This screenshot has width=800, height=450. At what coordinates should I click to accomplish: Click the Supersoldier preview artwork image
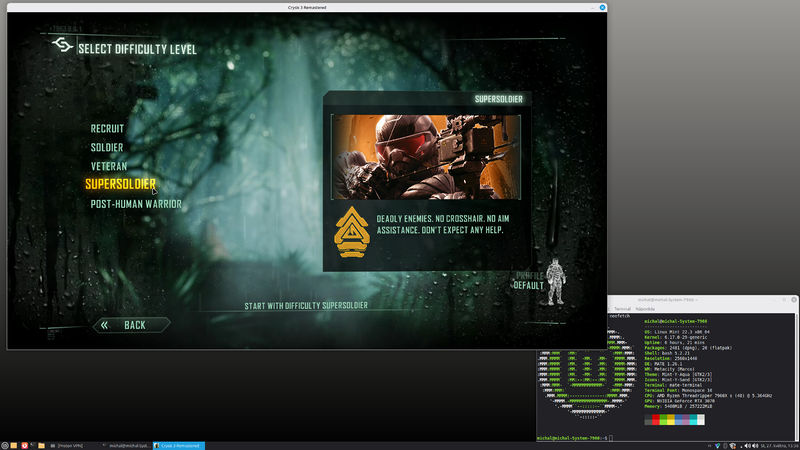pos(426,157)
